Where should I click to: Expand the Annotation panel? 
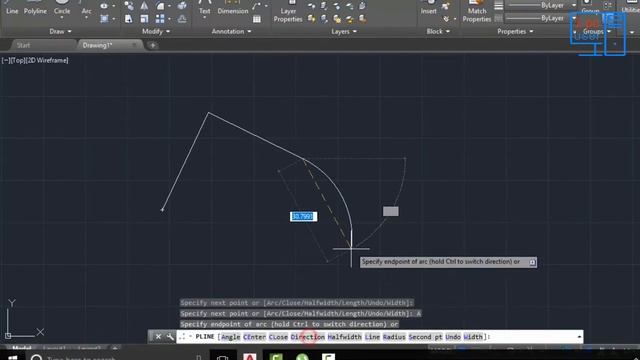coord(231,31)
